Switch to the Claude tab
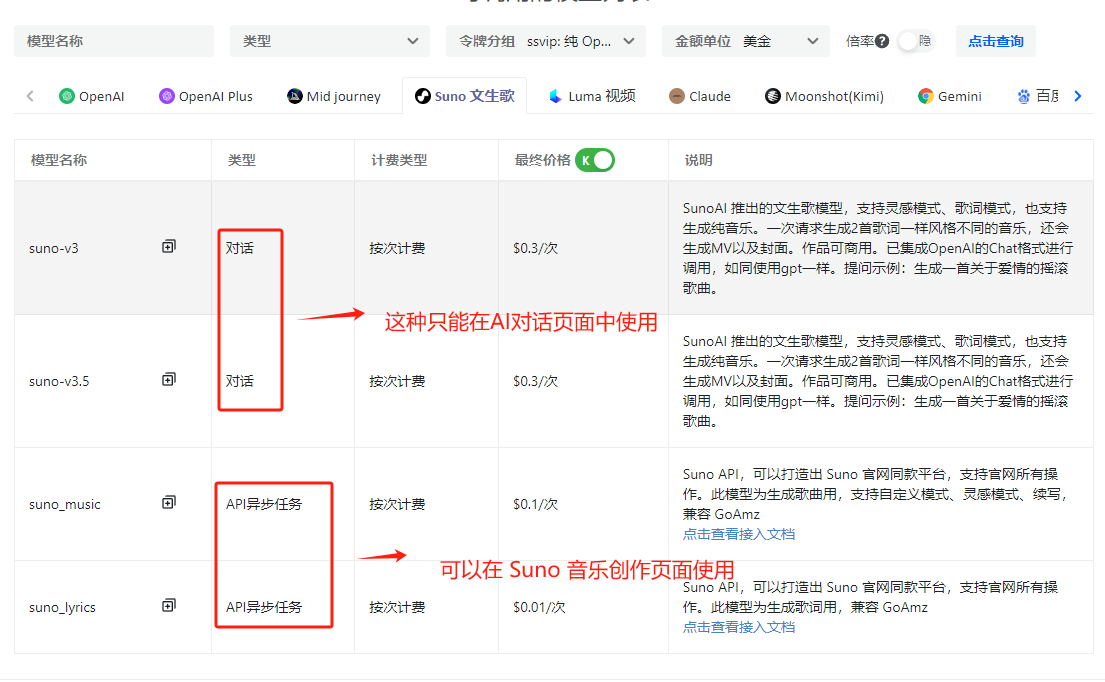Viewport: 1105px width, 682px height. click(x=700, y=97)
